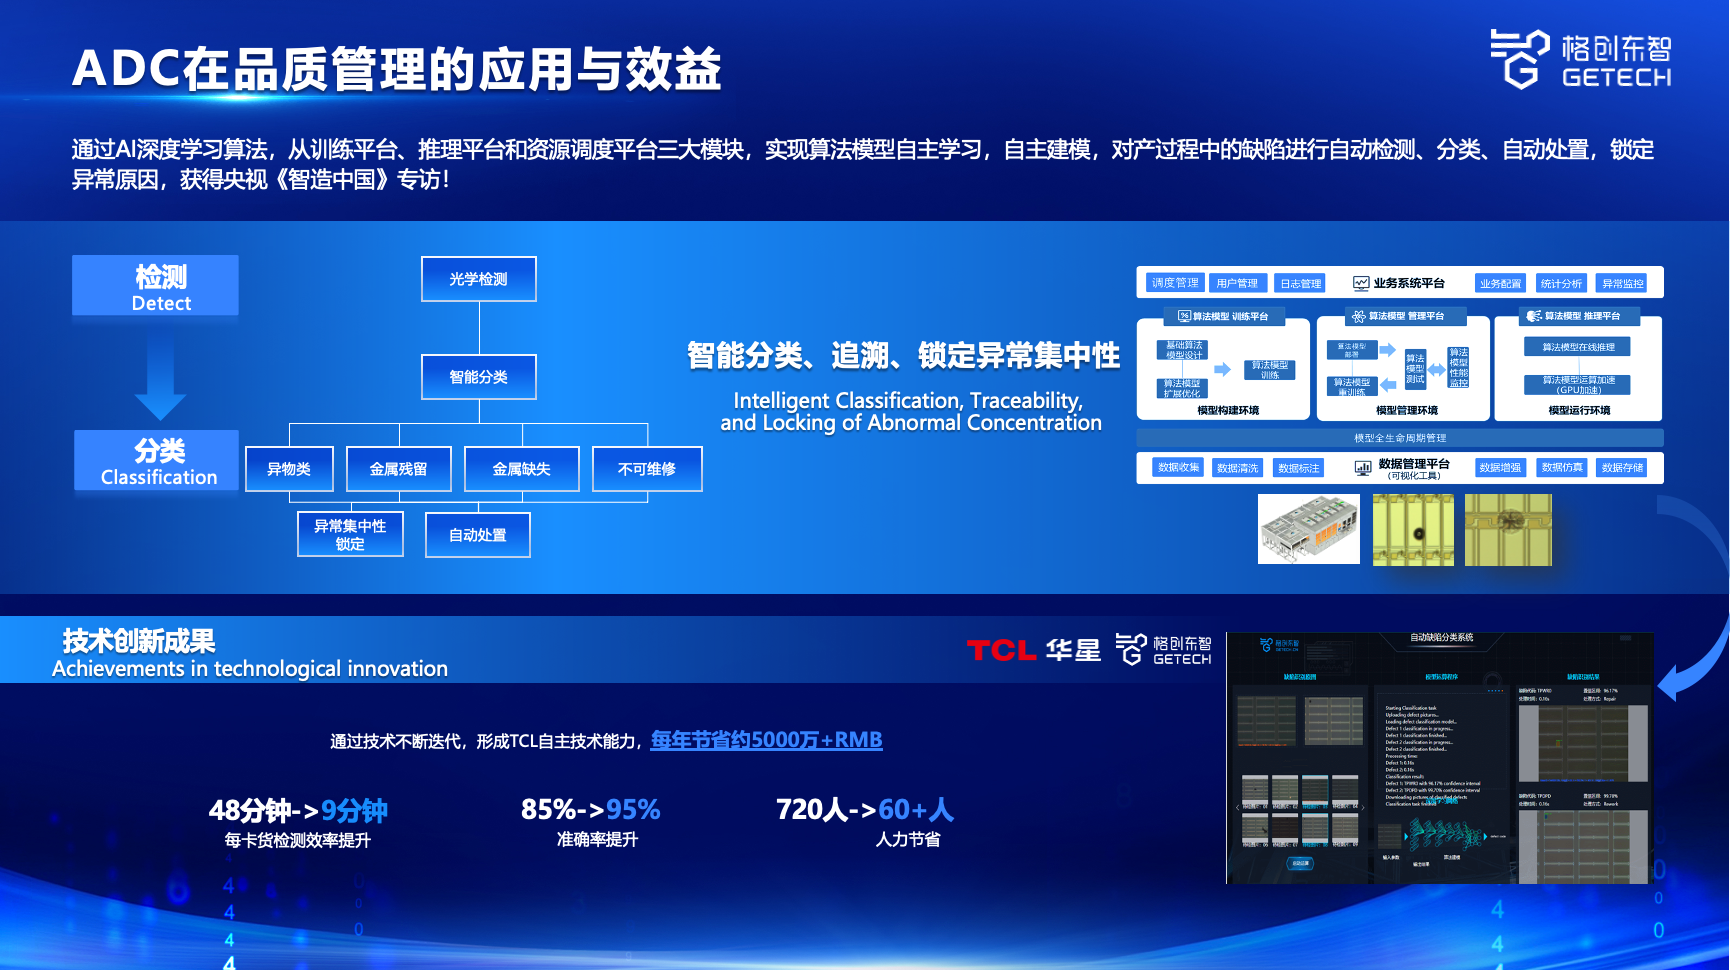
Task: Click the 数据收集 button
Action: [1178, 467]
